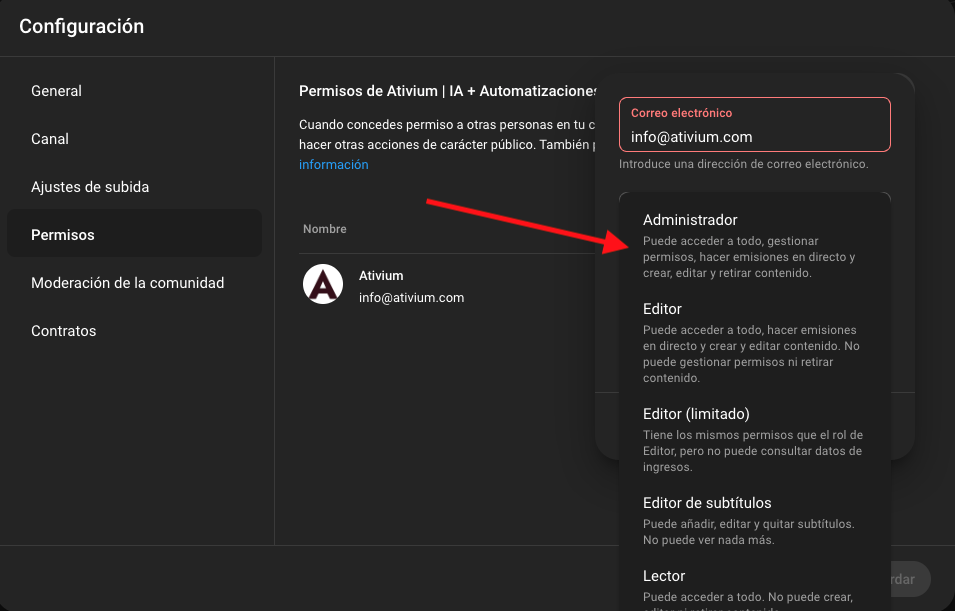955x611 pixels.
Task: Click the hint 'Introduce una dirección de correo electrónico'
Action: pos(744,164)
